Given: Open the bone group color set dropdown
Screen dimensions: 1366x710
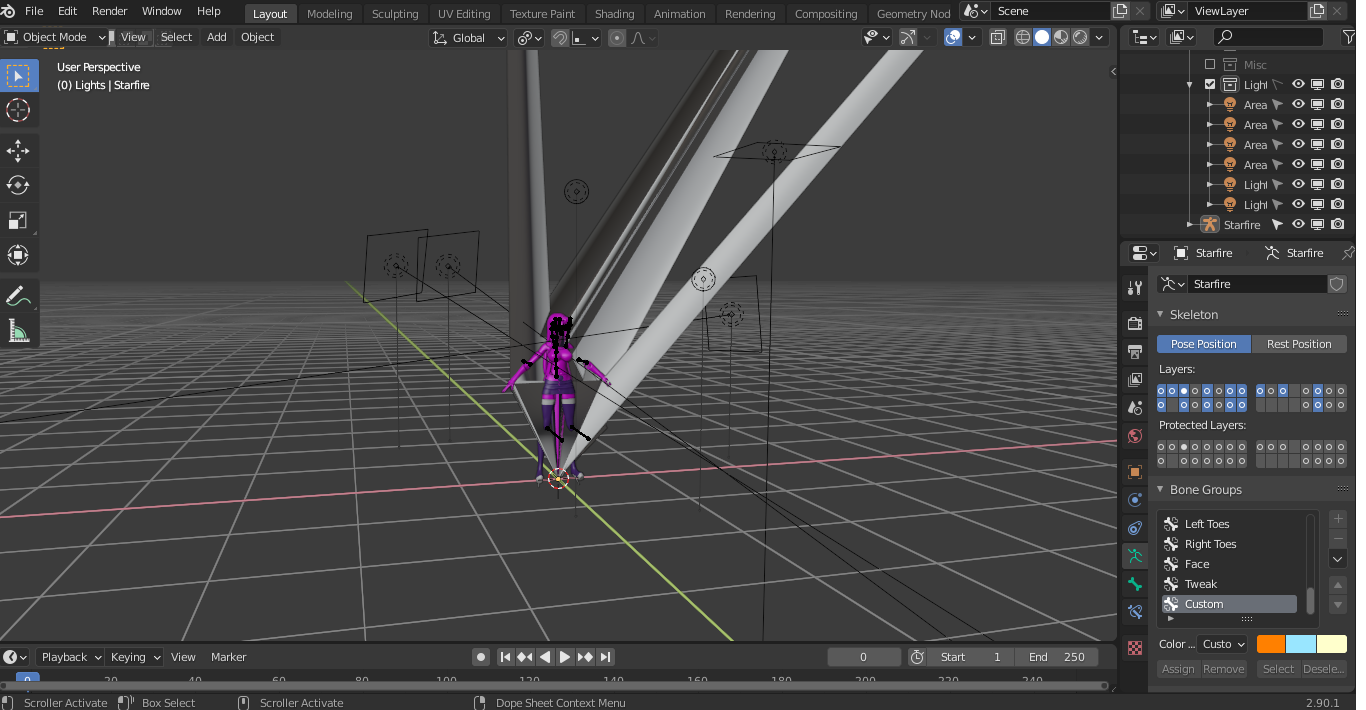Looking at the screenshot, I should [x=1222, y=644].
